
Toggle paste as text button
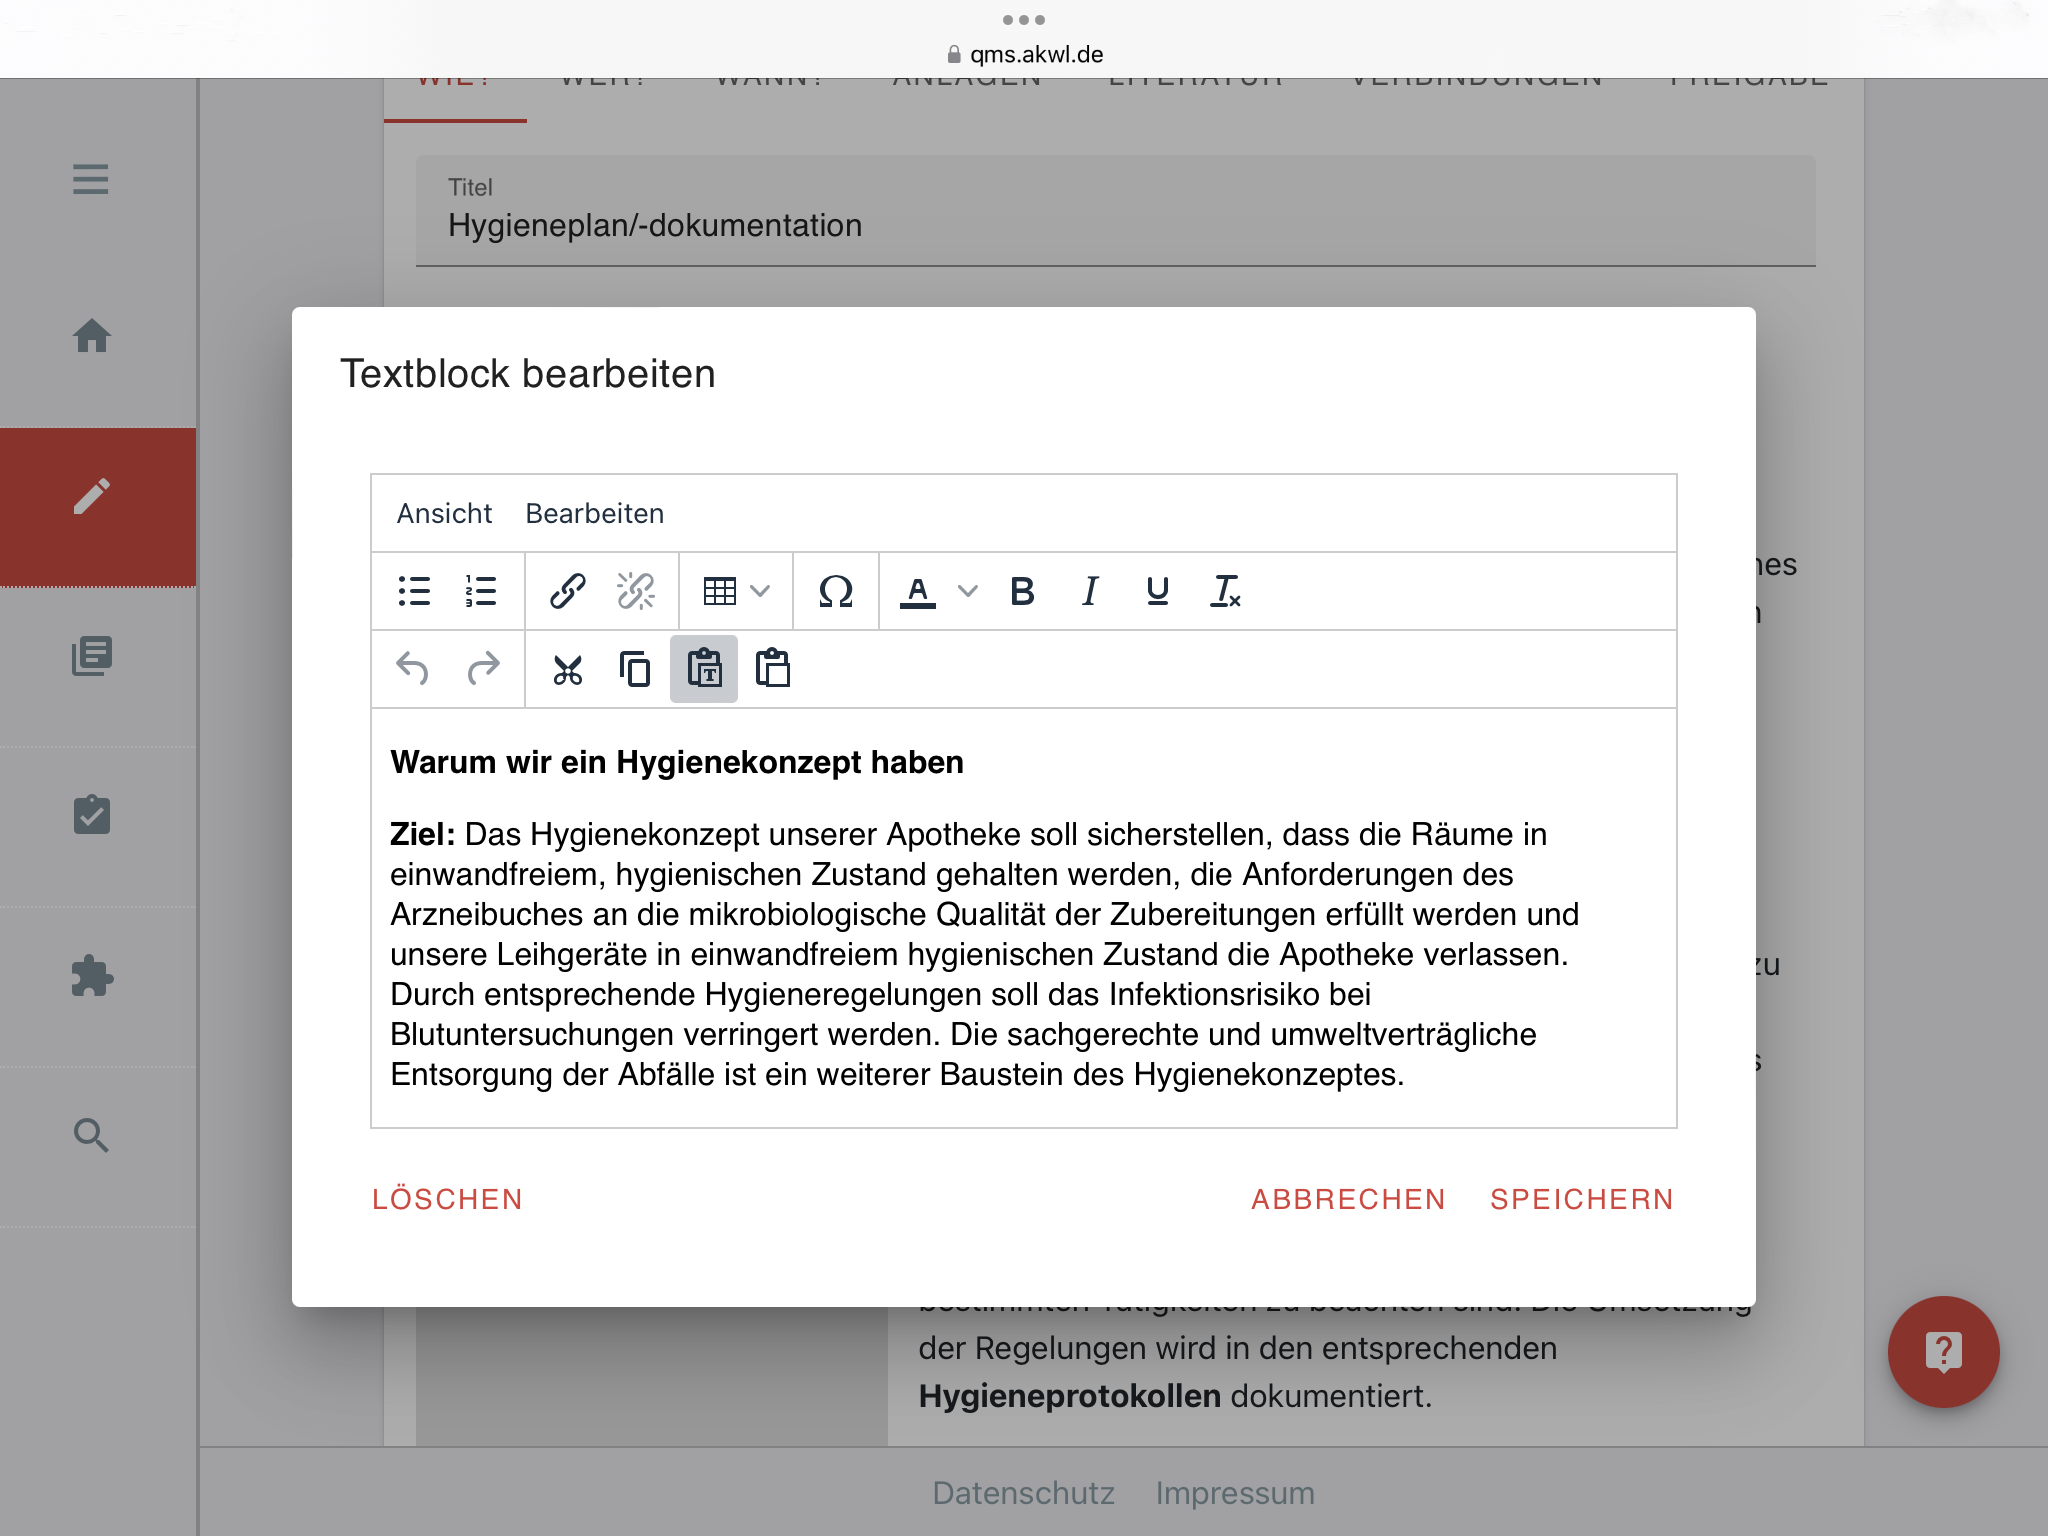tap(704, 669)
